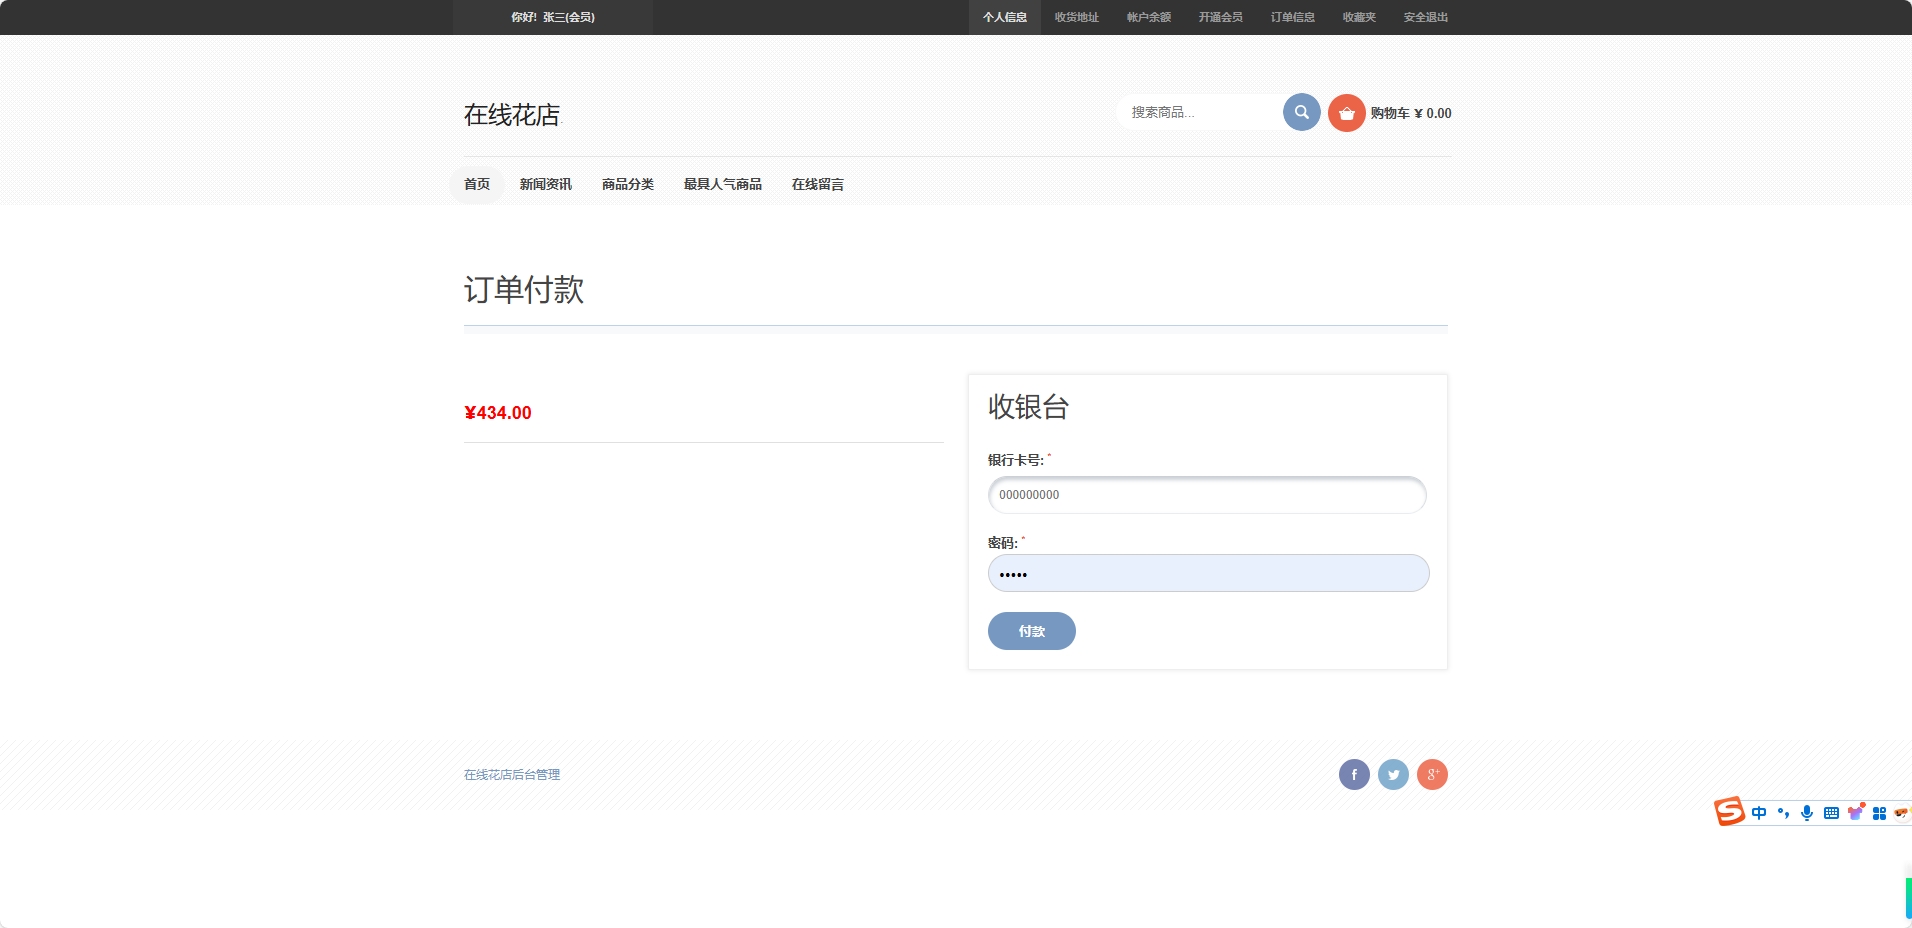The height and width of the screenshot is (928, 1912).
Task: Click the search magnifier icon
Action: coord(1300,112)
